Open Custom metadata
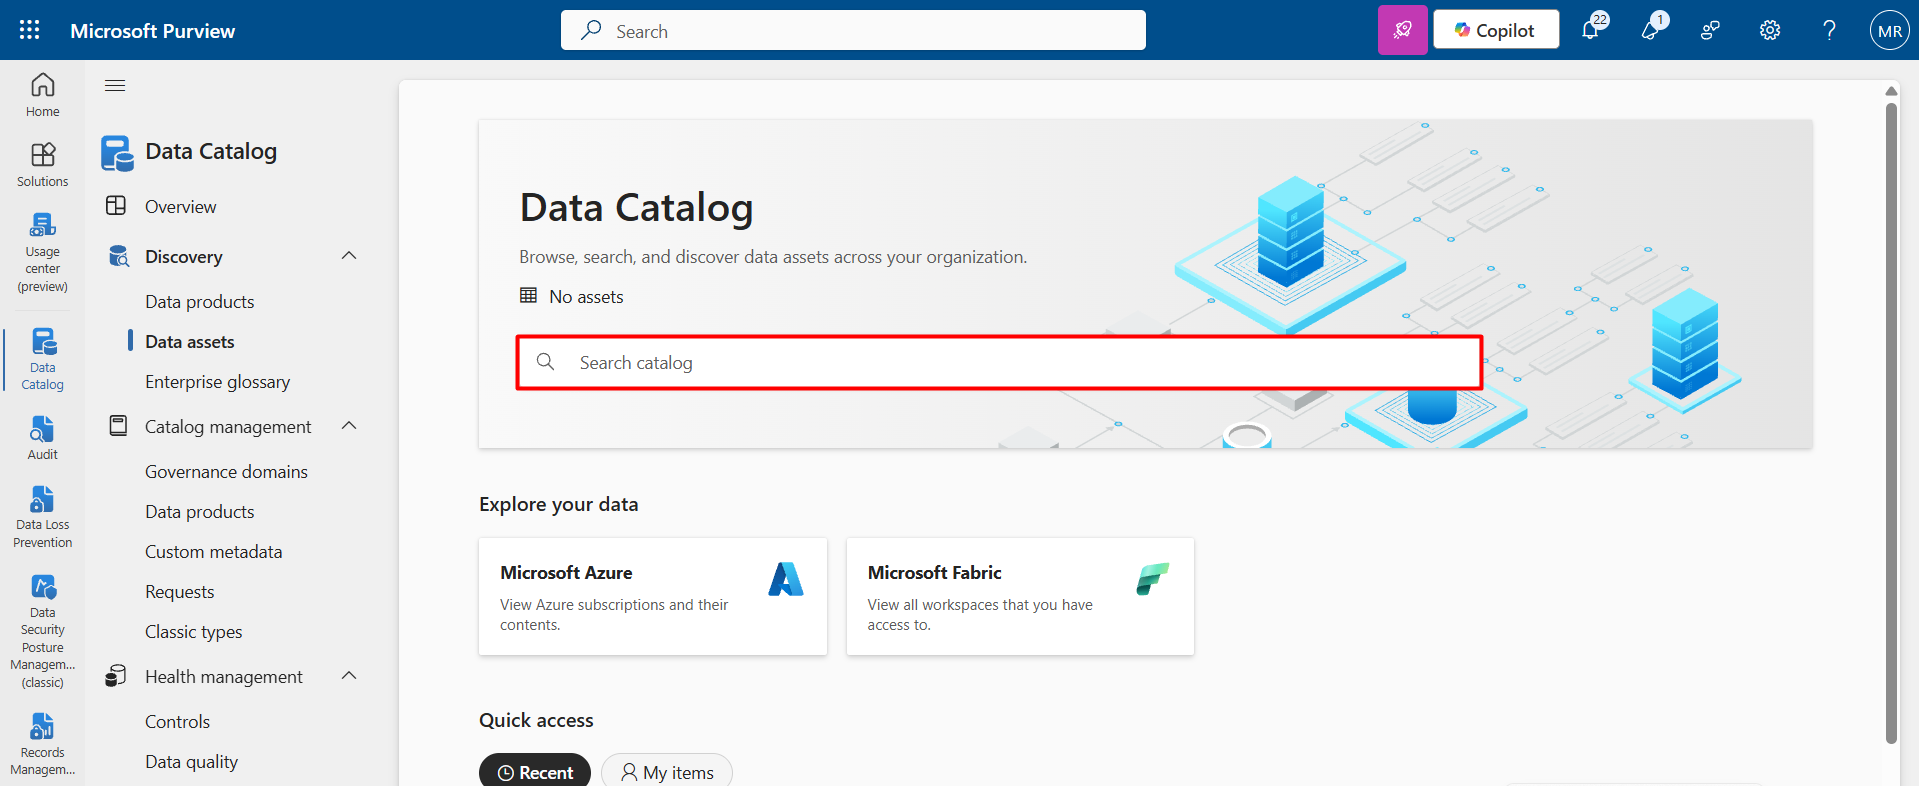The image size is (1919, 786). (213, 552)
